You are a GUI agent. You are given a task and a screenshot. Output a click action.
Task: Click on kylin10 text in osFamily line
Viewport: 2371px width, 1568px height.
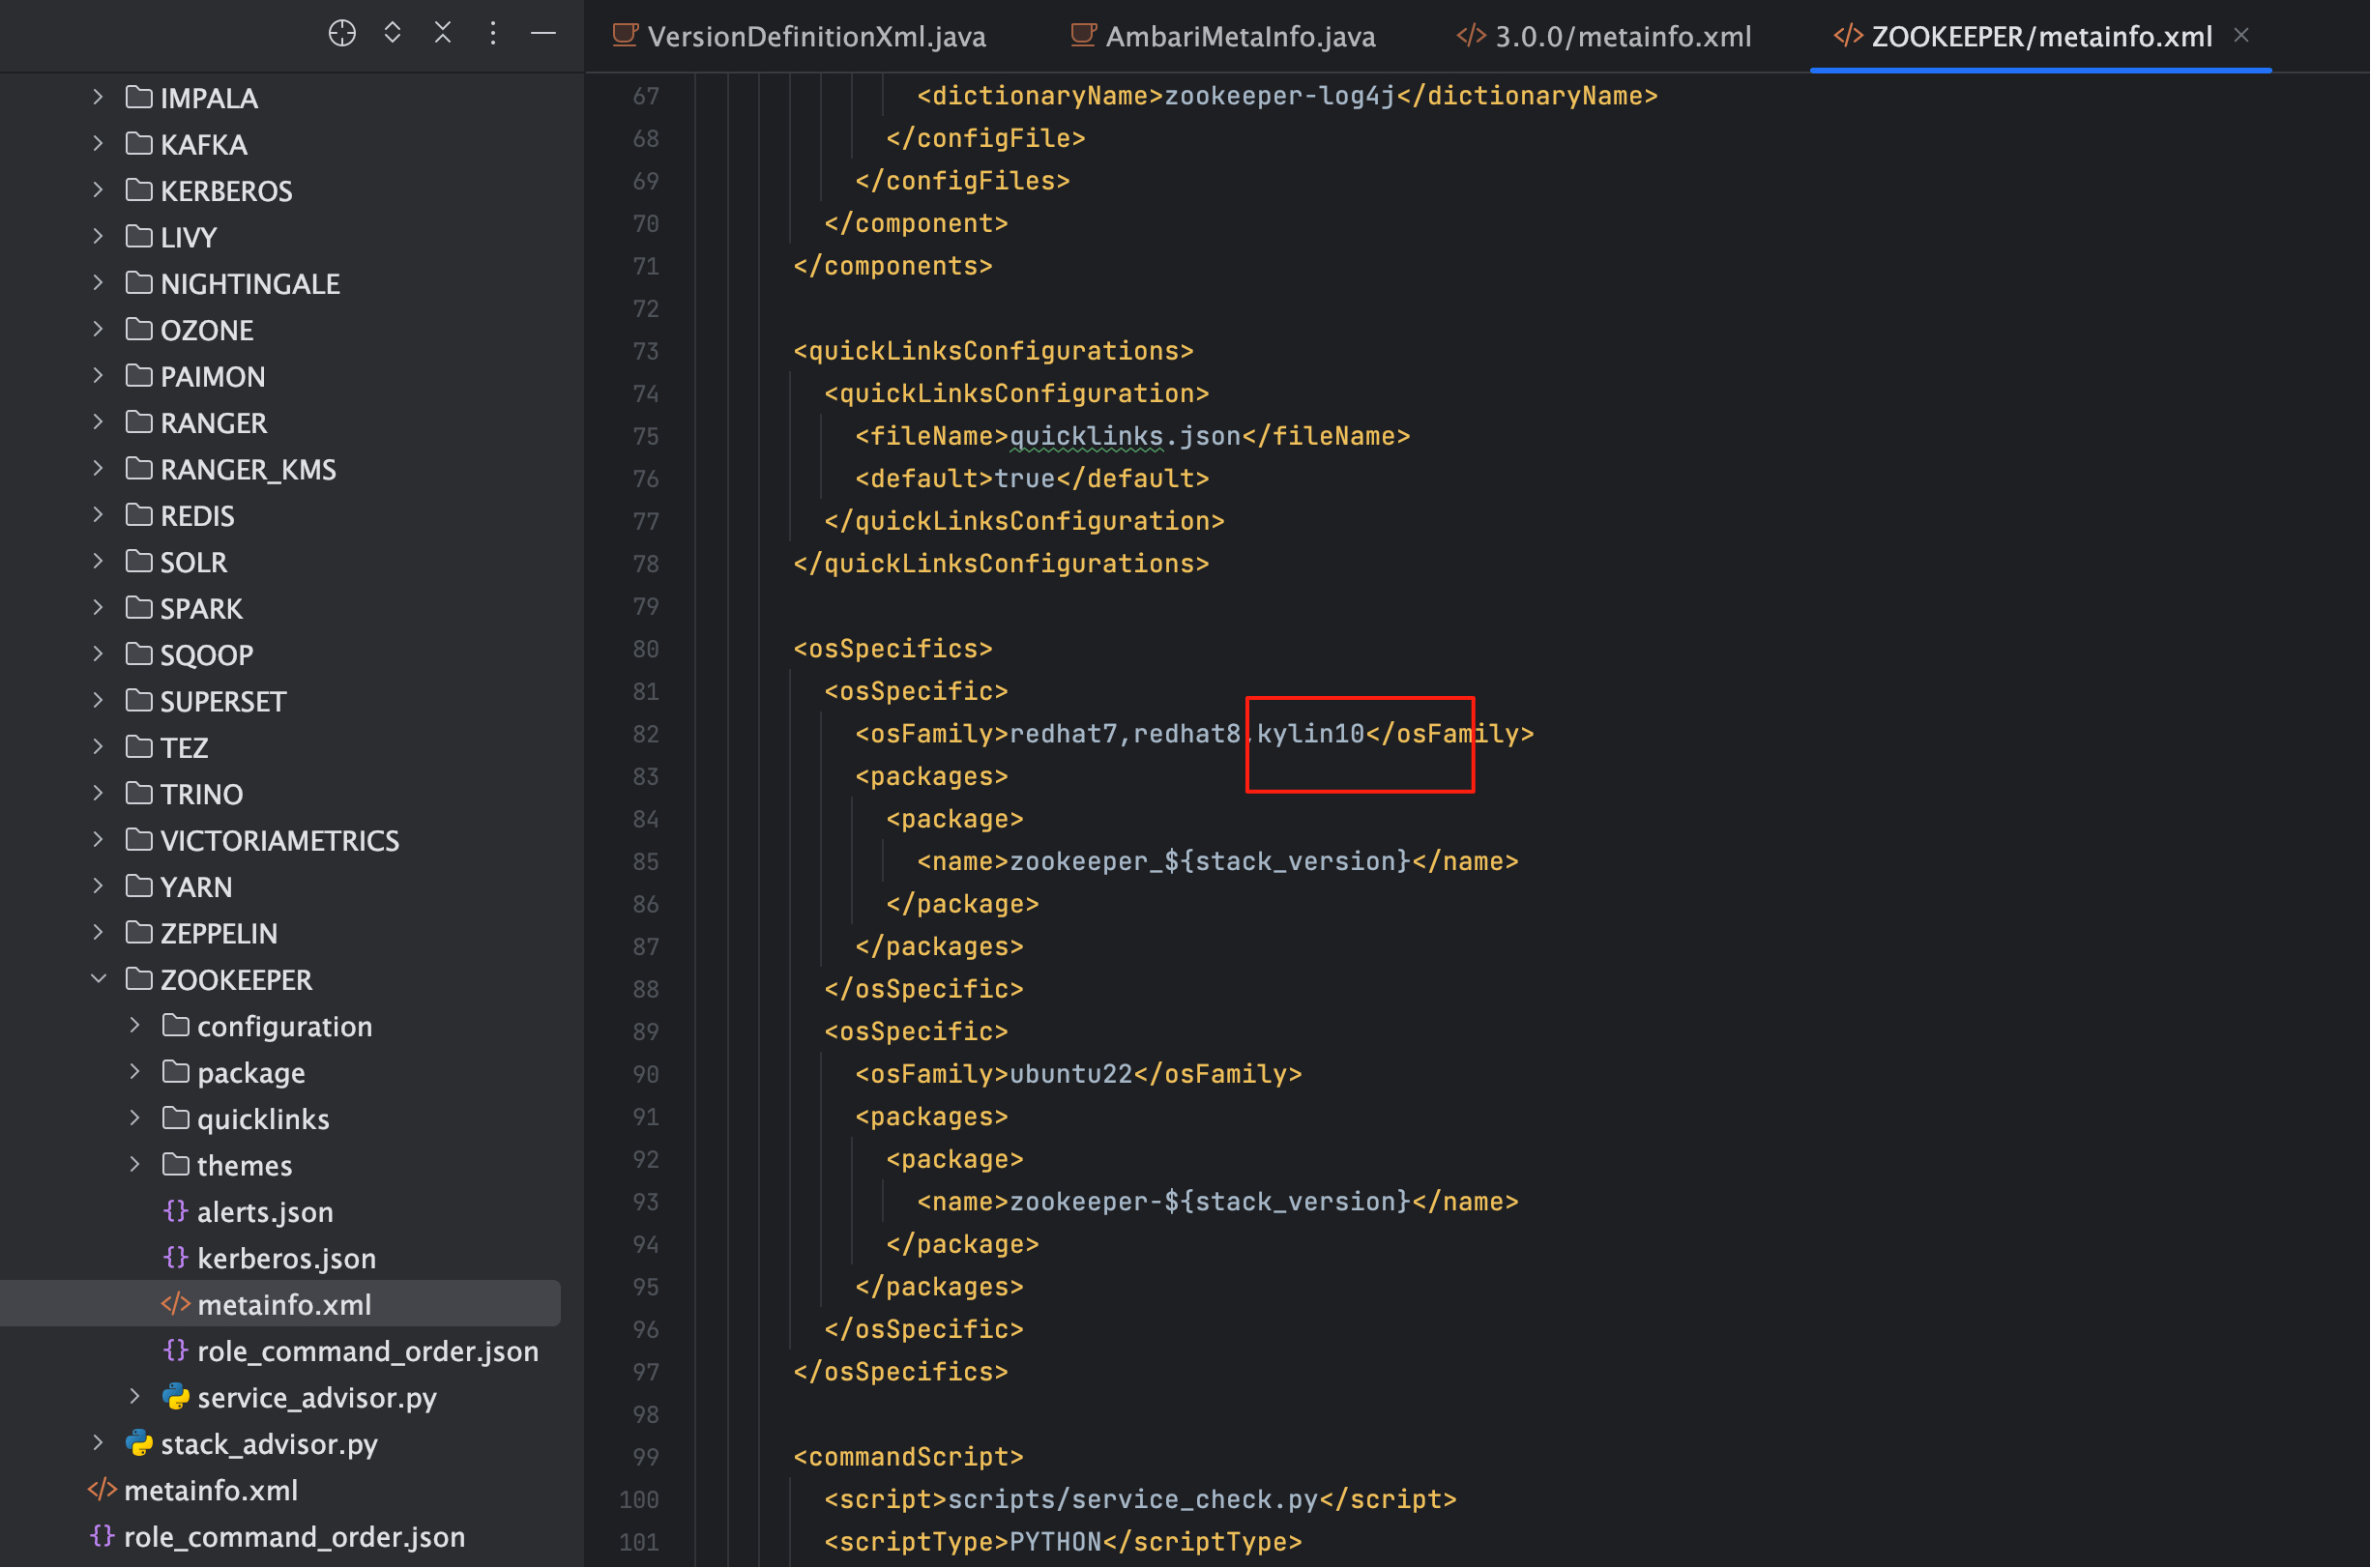[1310, 734]
